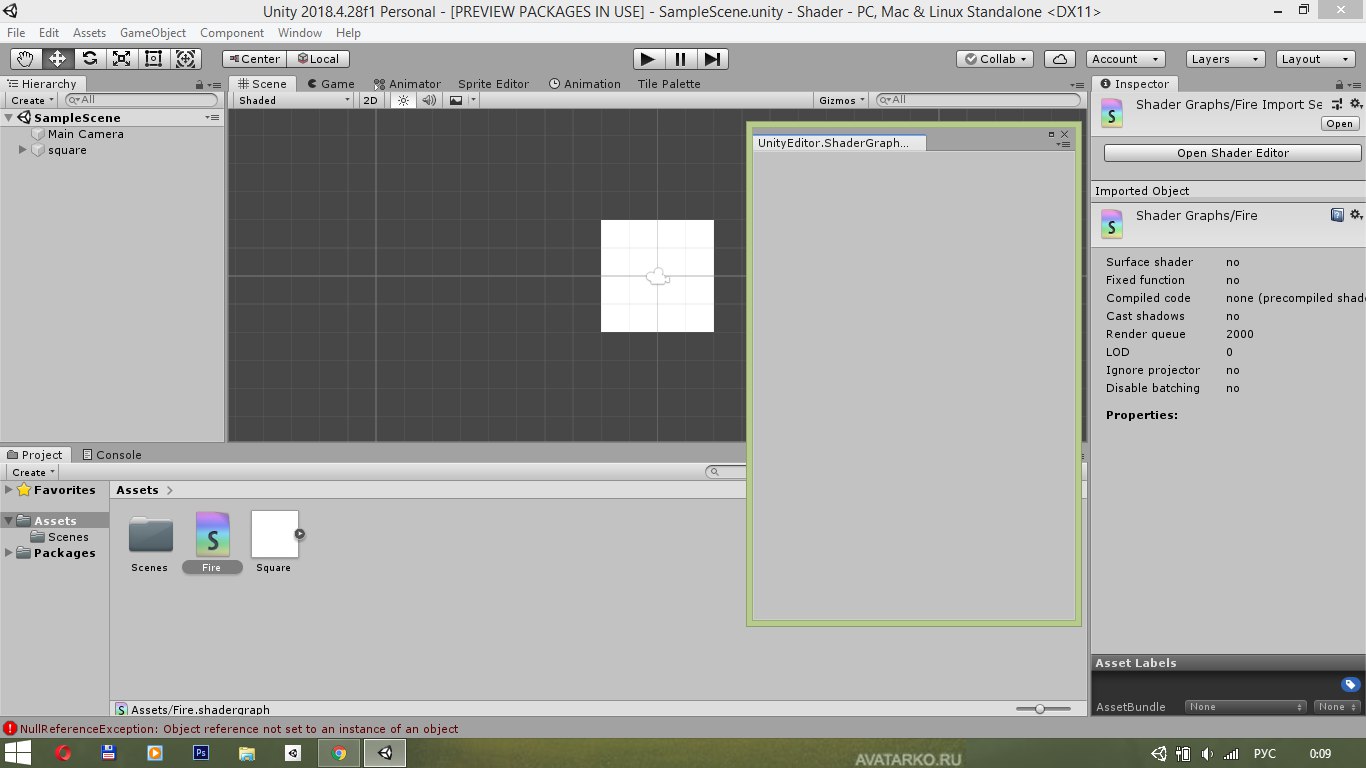Select the Square sprite asset

point(274,542)
